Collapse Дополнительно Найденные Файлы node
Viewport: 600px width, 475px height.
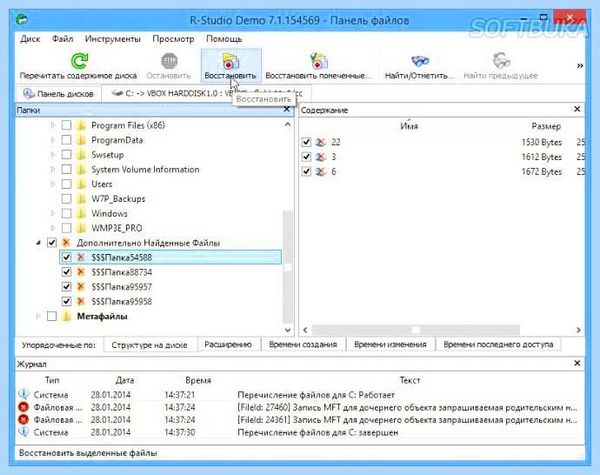(38, 243)
